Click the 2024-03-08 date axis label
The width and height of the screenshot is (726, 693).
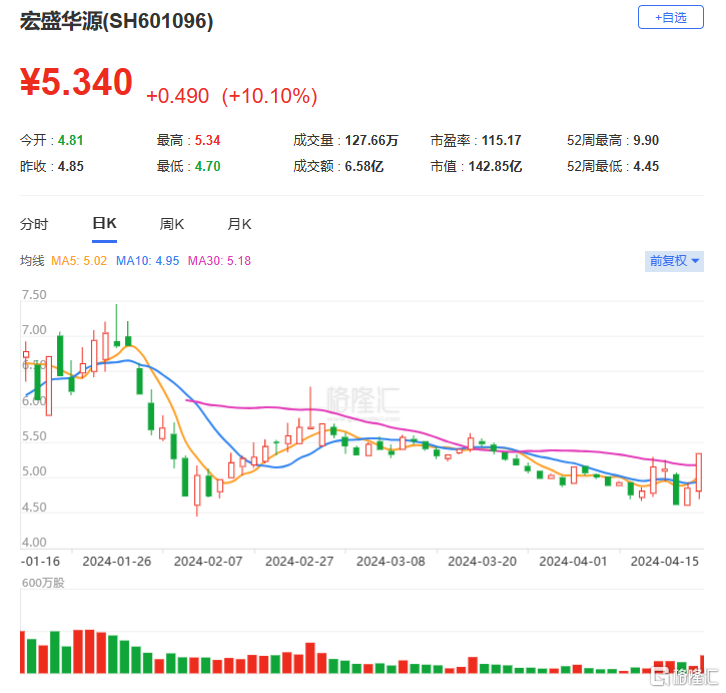pos(390,562)
